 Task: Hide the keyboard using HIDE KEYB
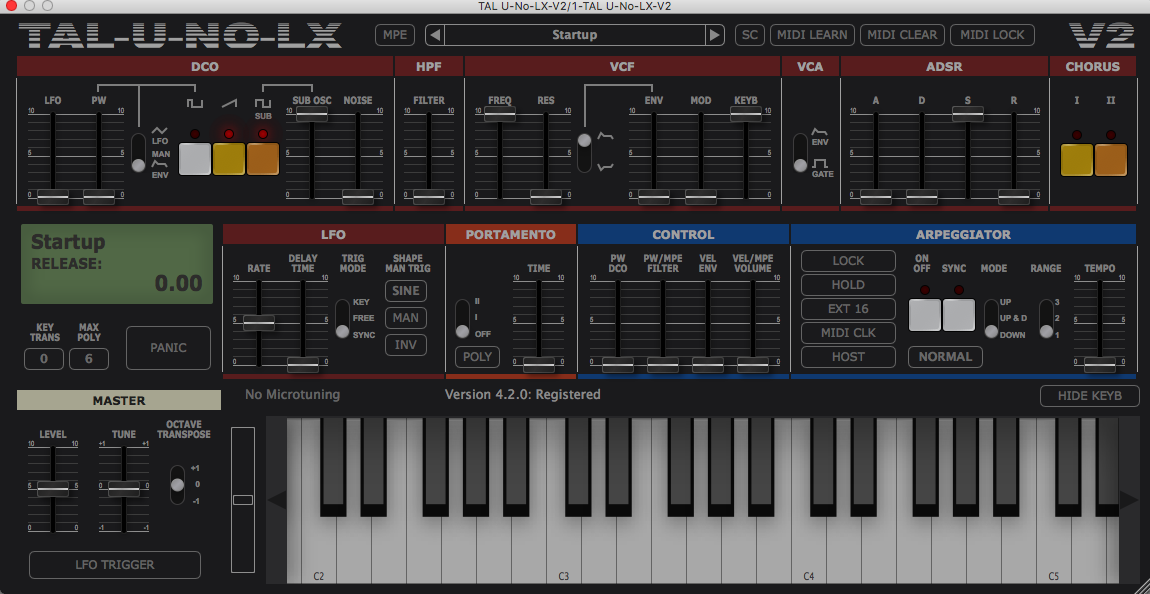click(1089, 396)
